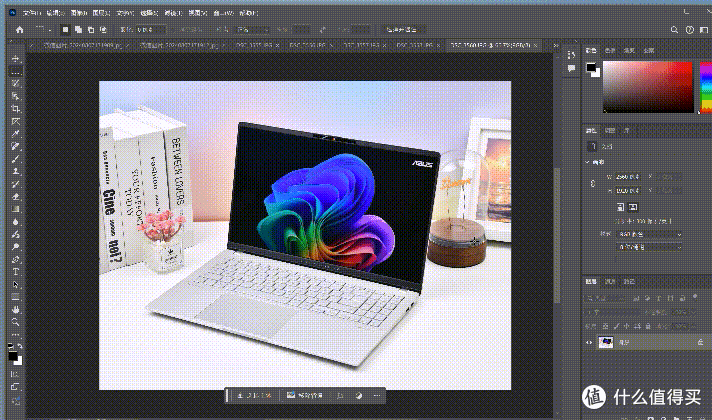Click Remove Background in contextual task bar

point(305,395)
